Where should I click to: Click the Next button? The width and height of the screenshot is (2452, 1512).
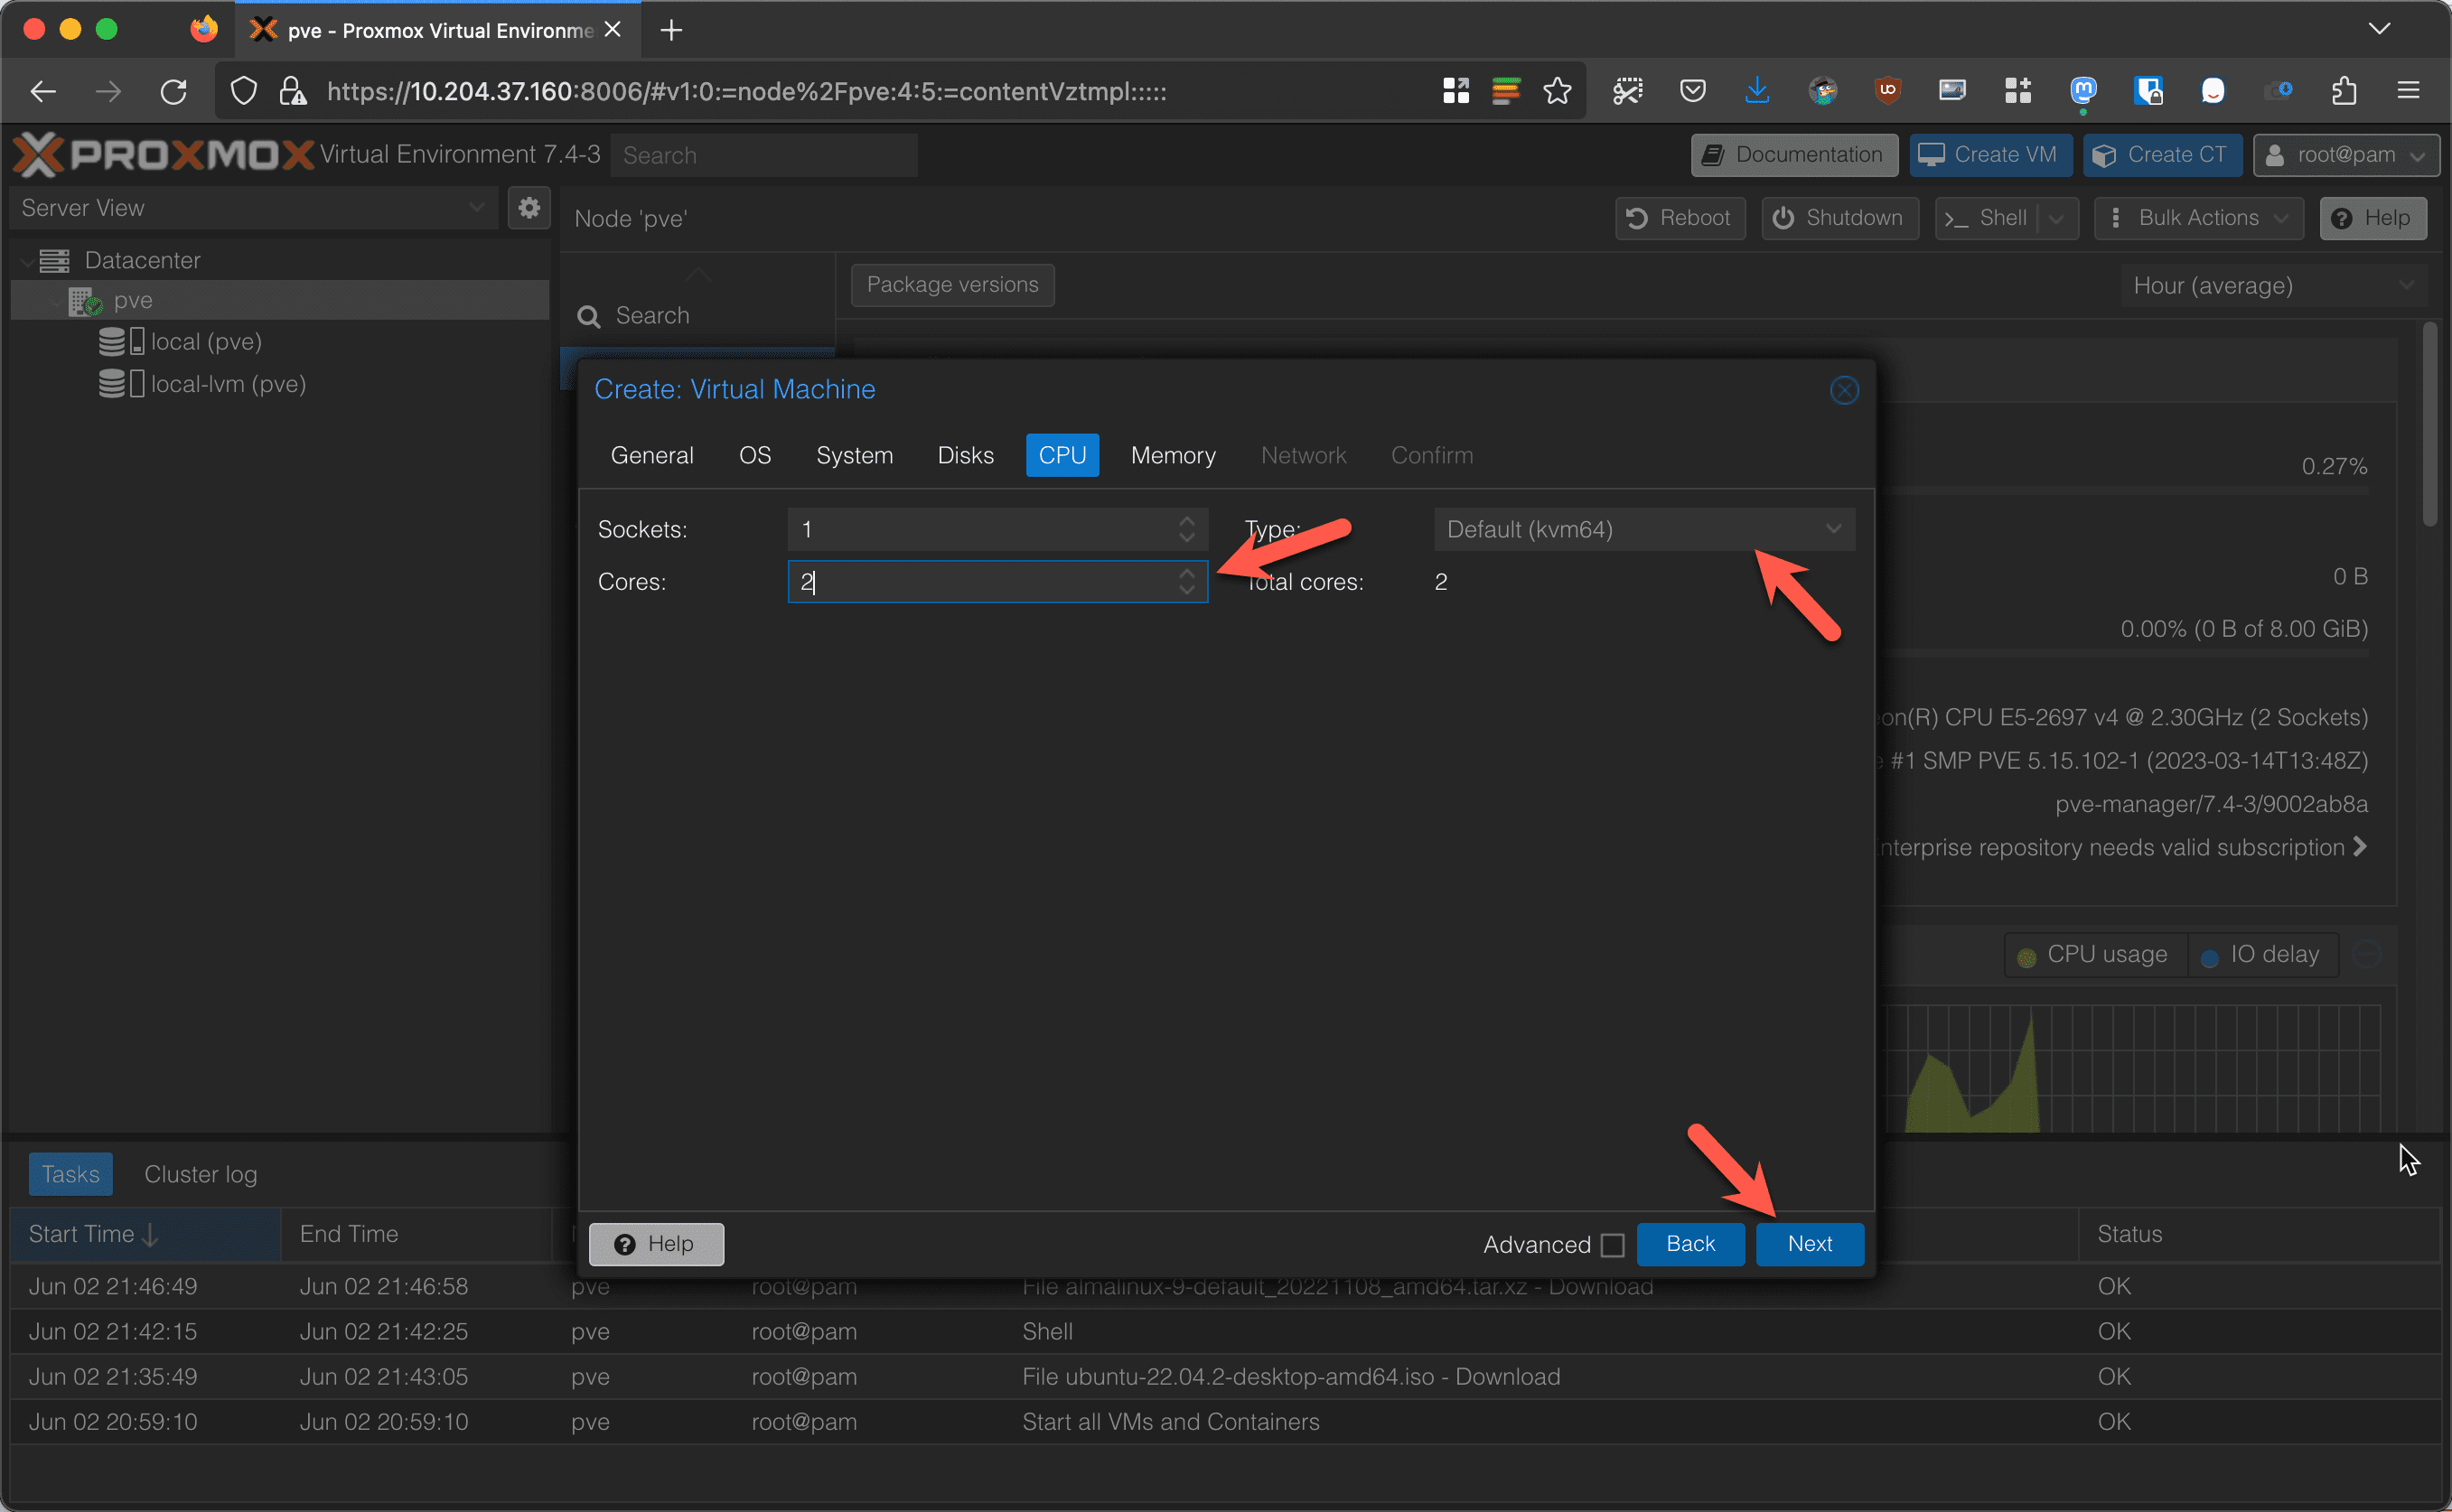pyautogui.click(x=1809, y=1244)
